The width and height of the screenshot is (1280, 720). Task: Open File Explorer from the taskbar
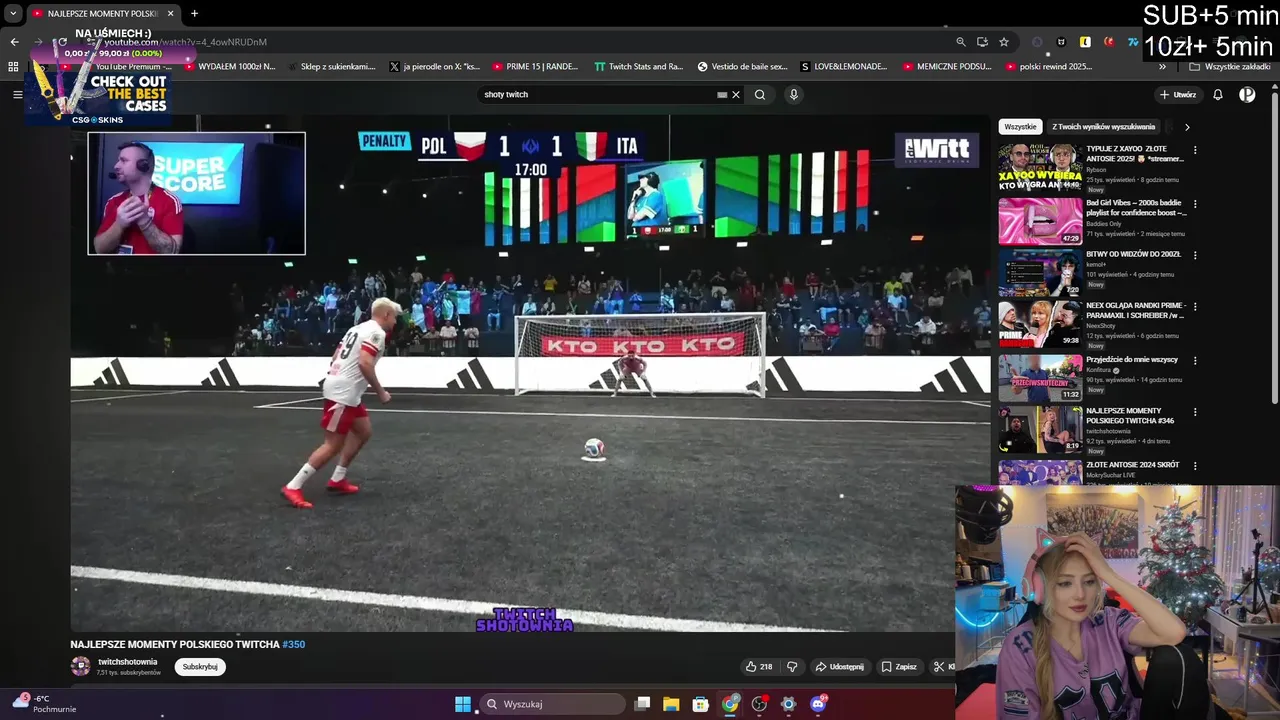pyautogui.click(x=671, y=704)
